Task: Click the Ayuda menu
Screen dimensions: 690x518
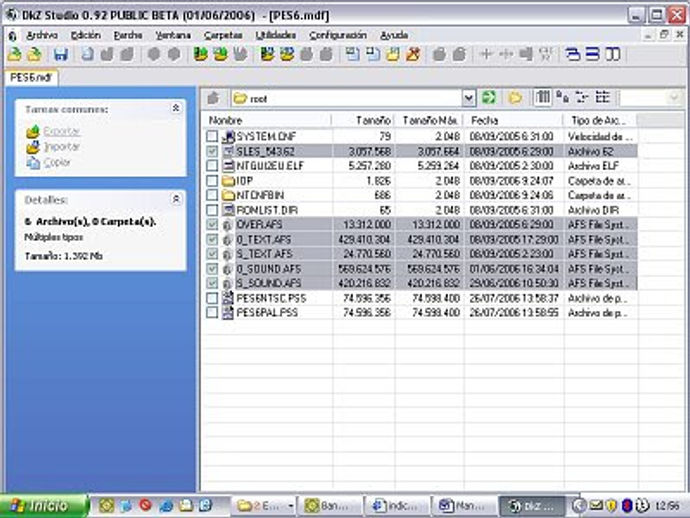Action: (394, 35)
